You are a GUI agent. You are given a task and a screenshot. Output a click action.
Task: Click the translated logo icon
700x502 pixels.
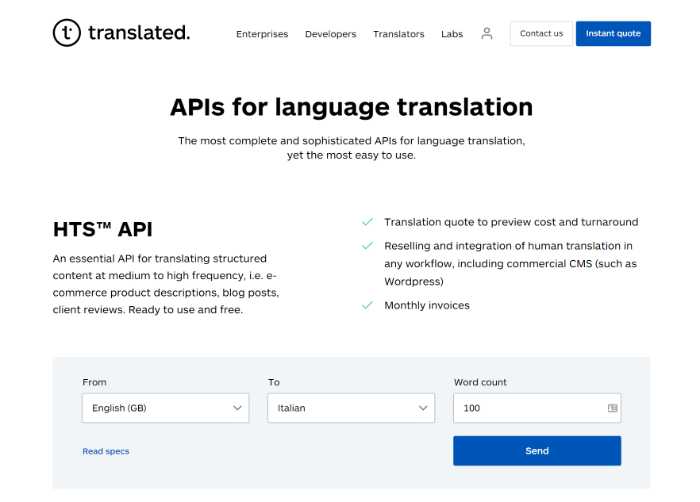[67, 33]
